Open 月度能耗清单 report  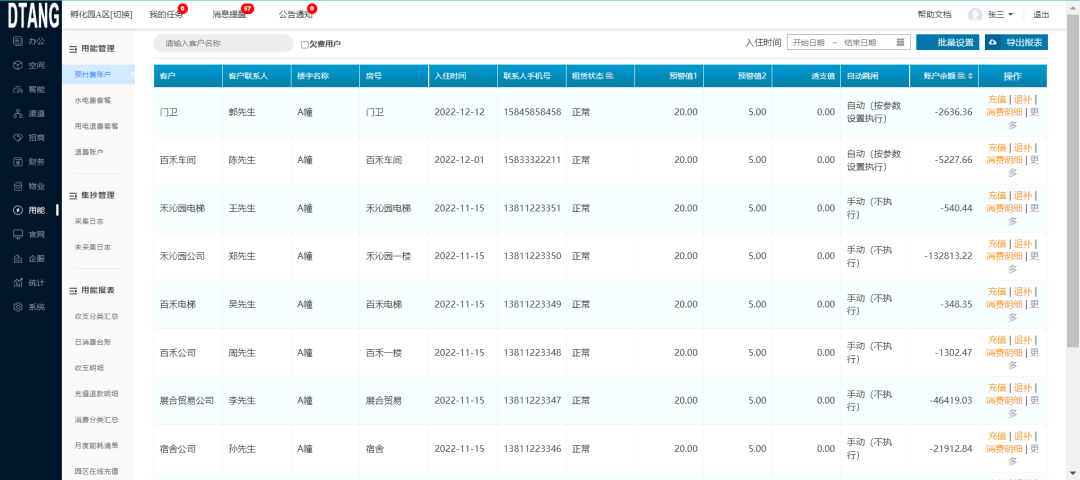point(96,446)
